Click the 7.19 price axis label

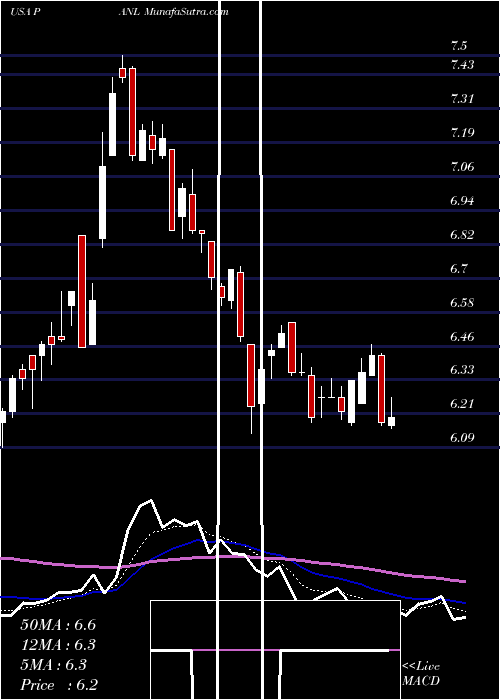[462, 133]
